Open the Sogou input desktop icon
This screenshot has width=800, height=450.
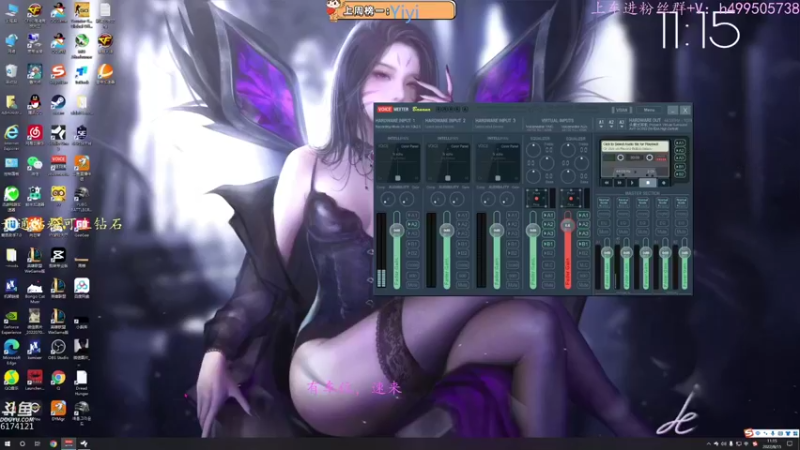tap(58, 73)
